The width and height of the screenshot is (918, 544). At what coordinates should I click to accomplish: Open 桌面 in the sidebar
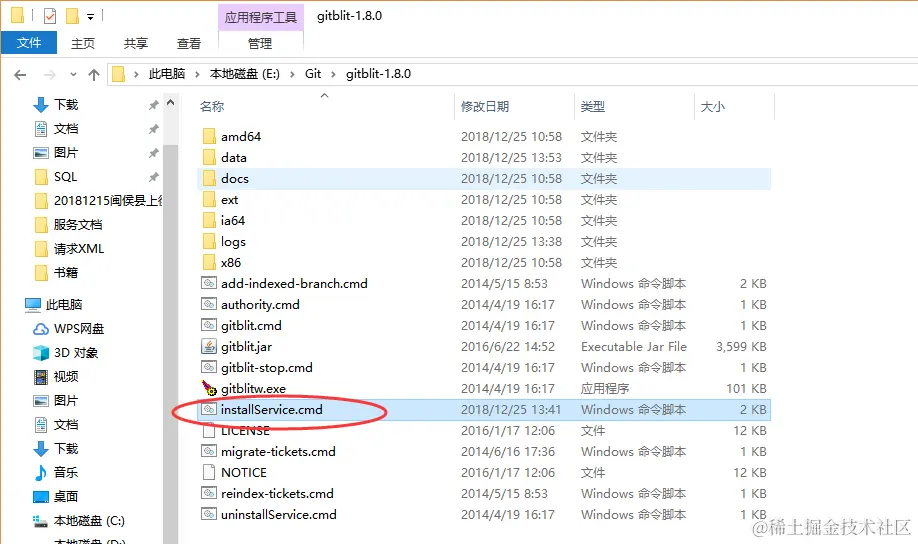[56, 497]
